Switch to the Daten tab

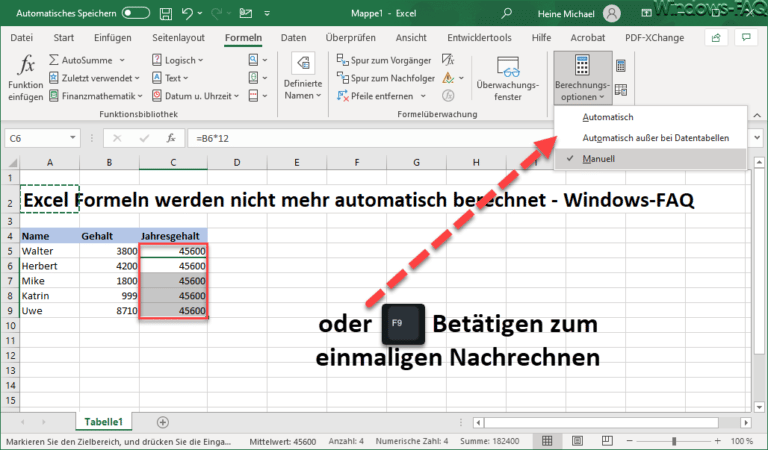[293, 38]
